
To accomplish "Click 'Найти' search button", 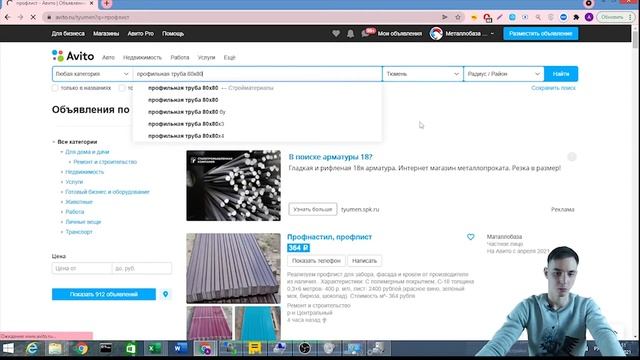I will (x=561, y=74).
